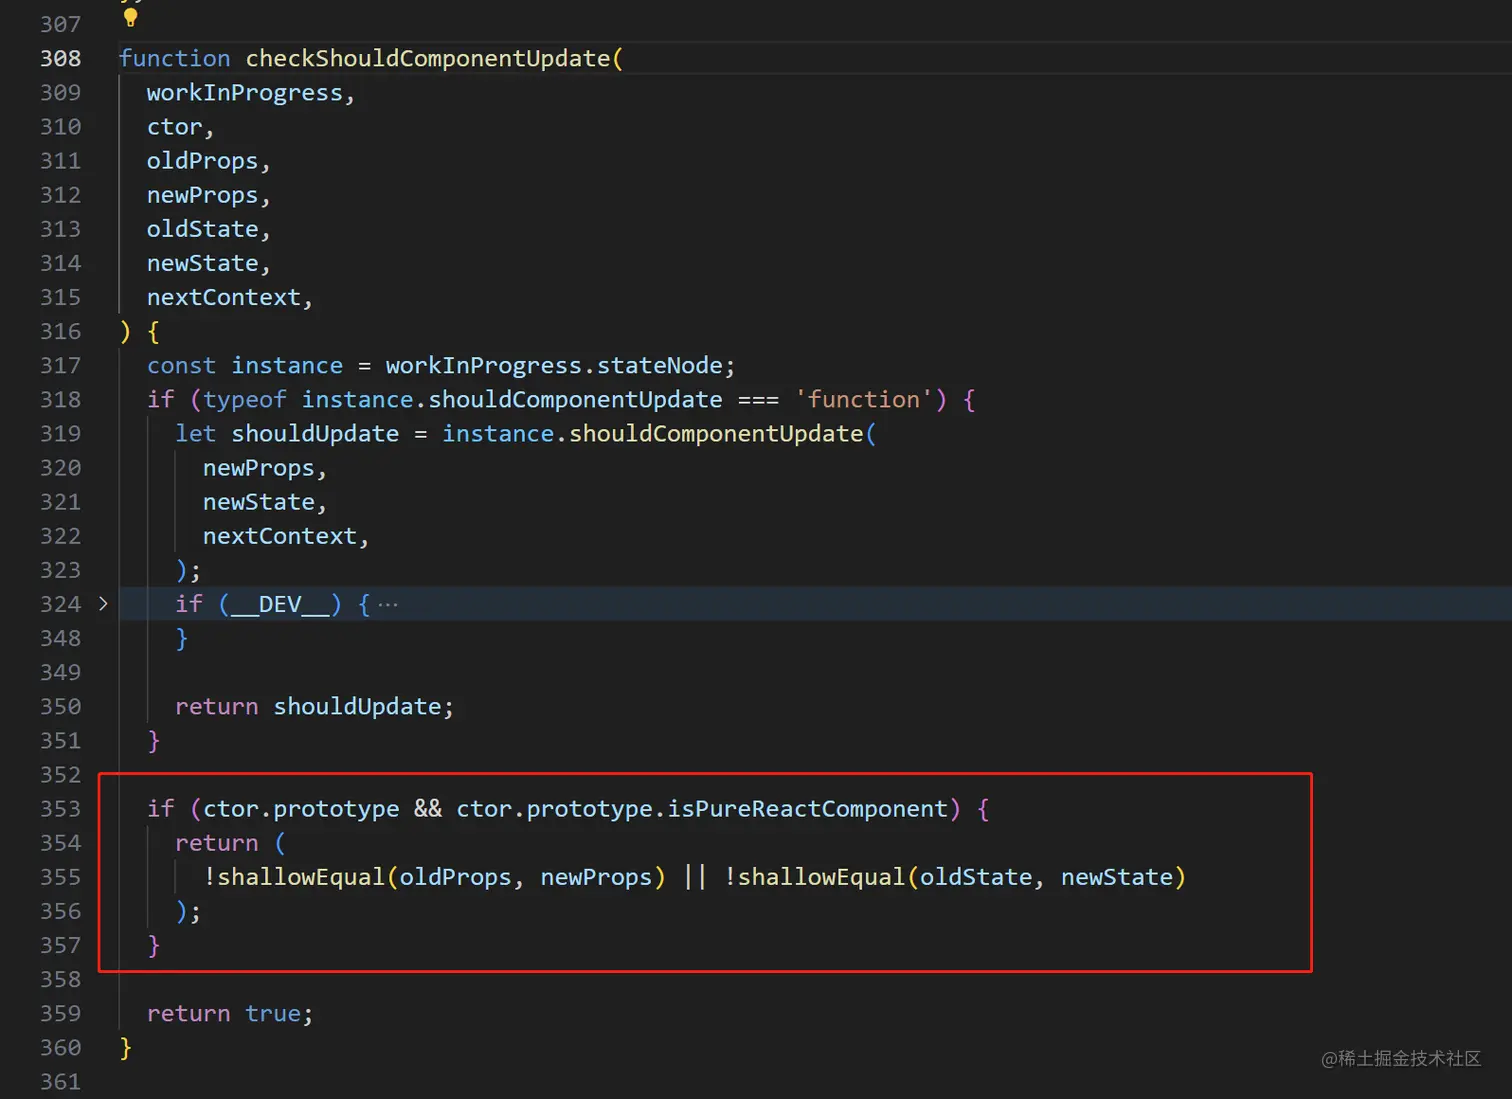This screenshot has width=1512, height=1099.
Task: Click line number 351 in the gutter
Action: point(61,740)
